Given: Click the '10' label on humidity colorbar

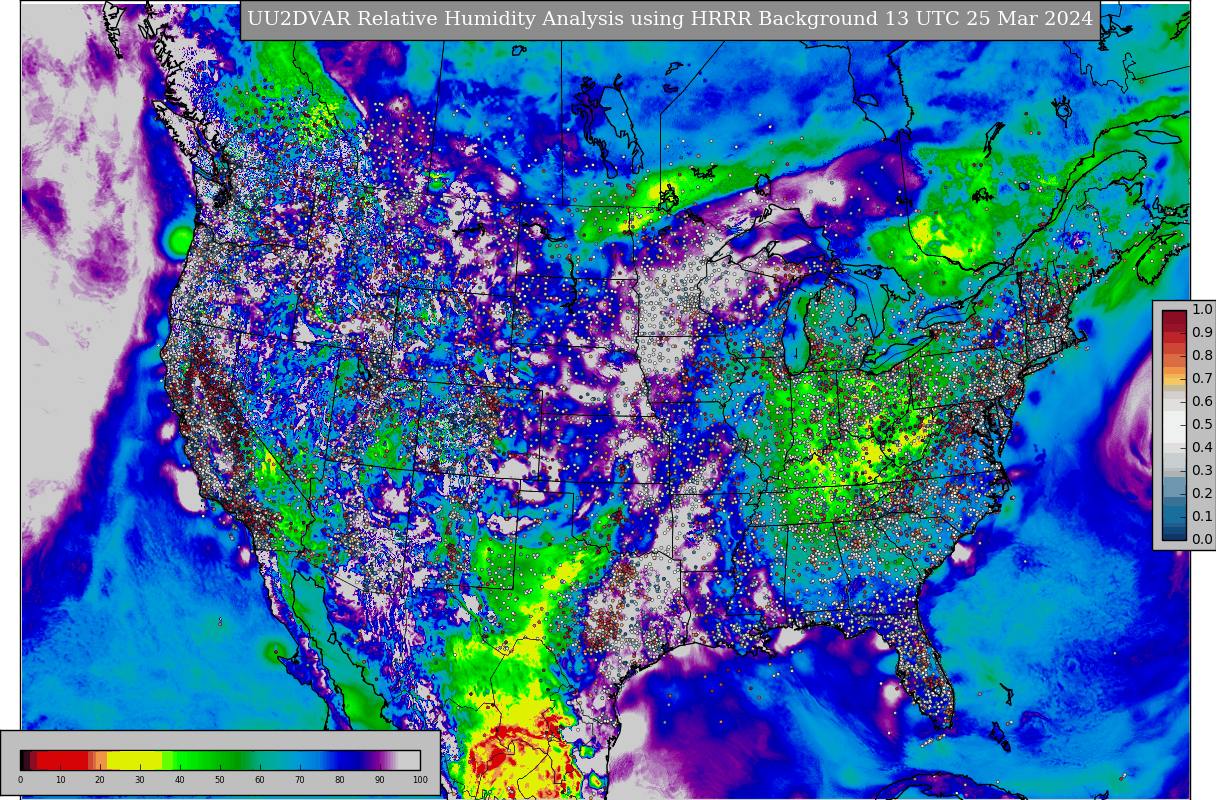Looking at the screenshot, I should [x=60, y=779].
